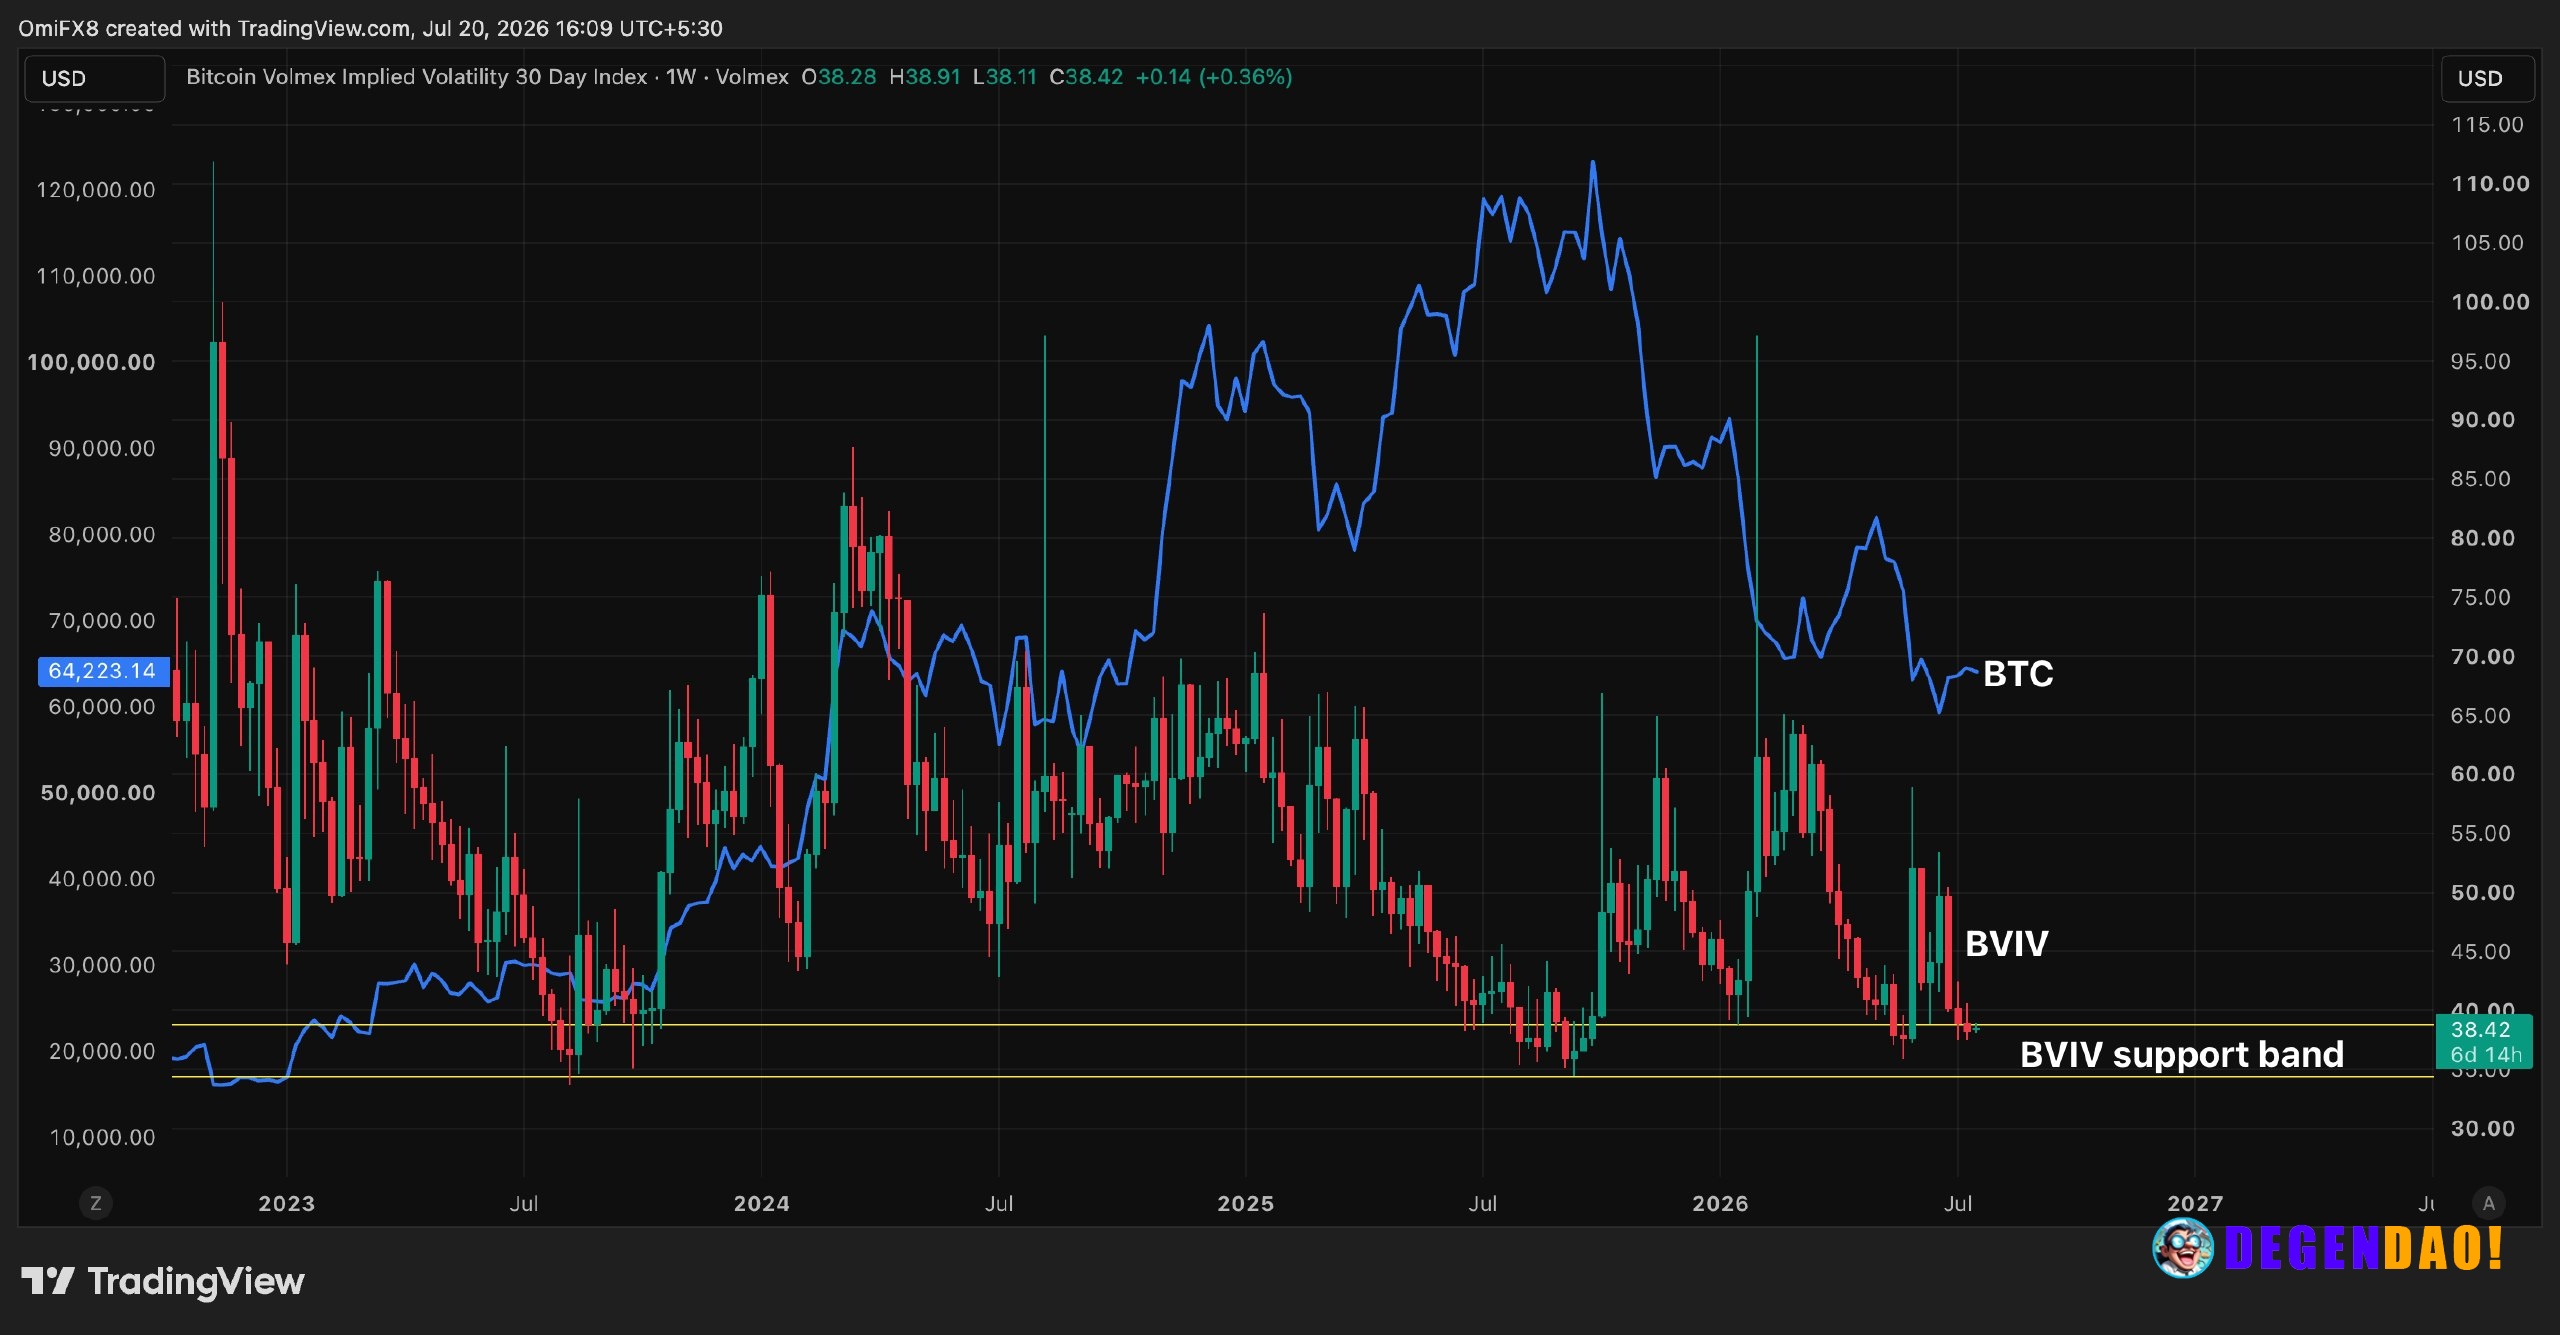This screenshot has height=1335, width=2560.
Task: Select the BVIV text annotation
Action: pos(2006,944)
